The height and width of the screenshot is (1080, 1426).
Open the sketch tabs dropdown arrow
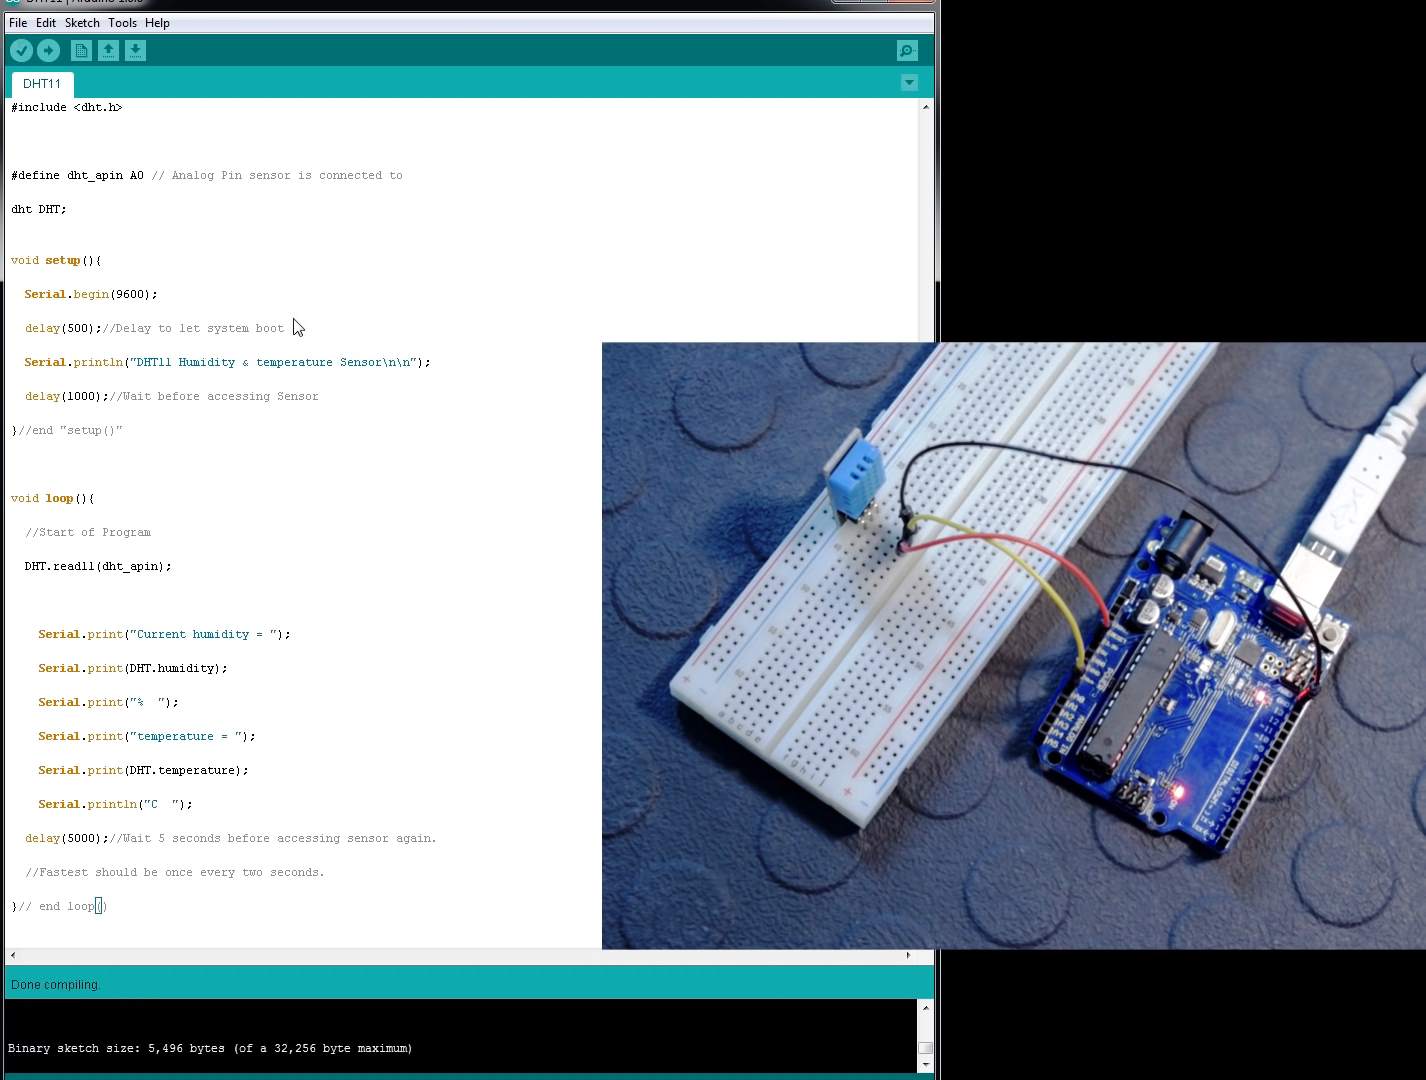pyautogui.click(x=908, y=82)
